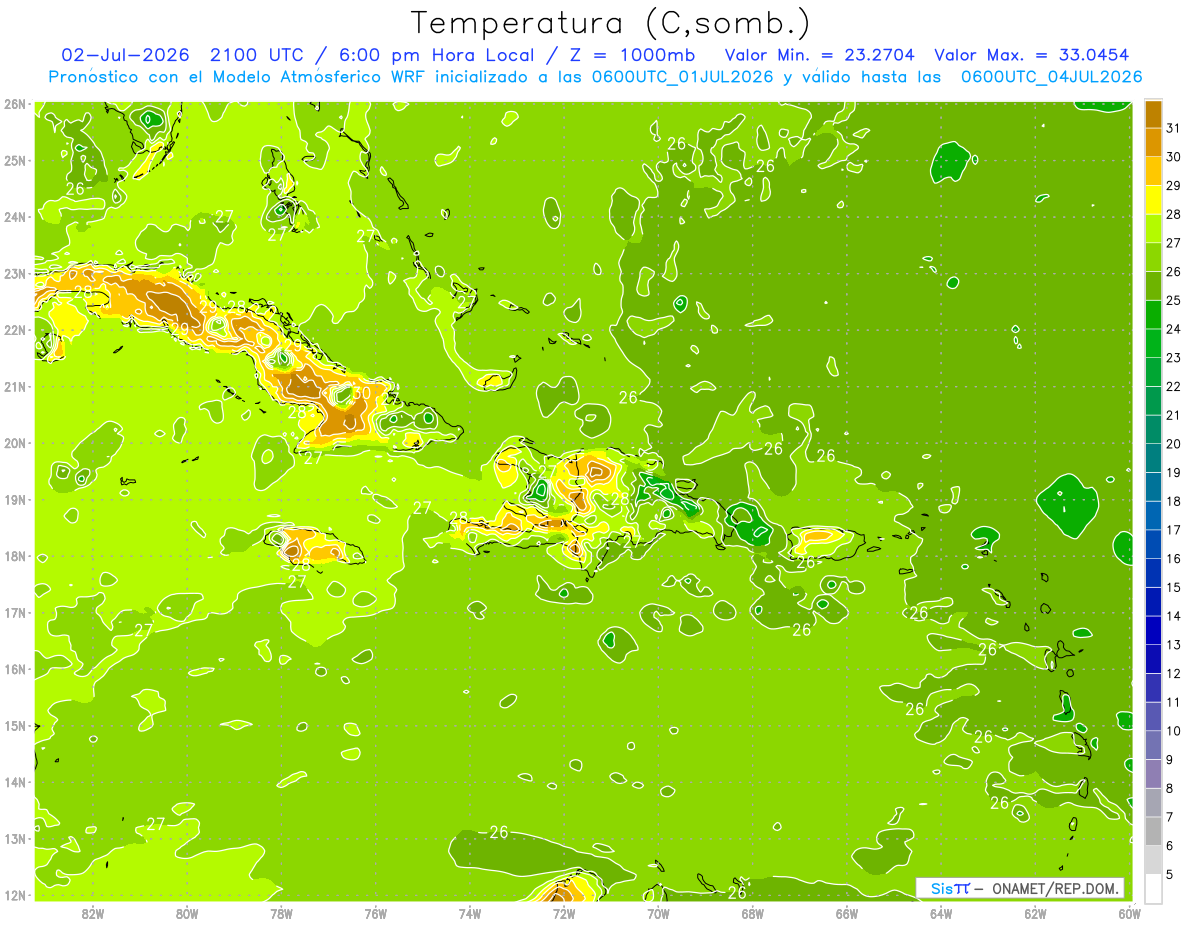This screenshot has height=927, width=1200.
Task: Select the color bar segment between 6 and 7
Action: [1153, 831]
